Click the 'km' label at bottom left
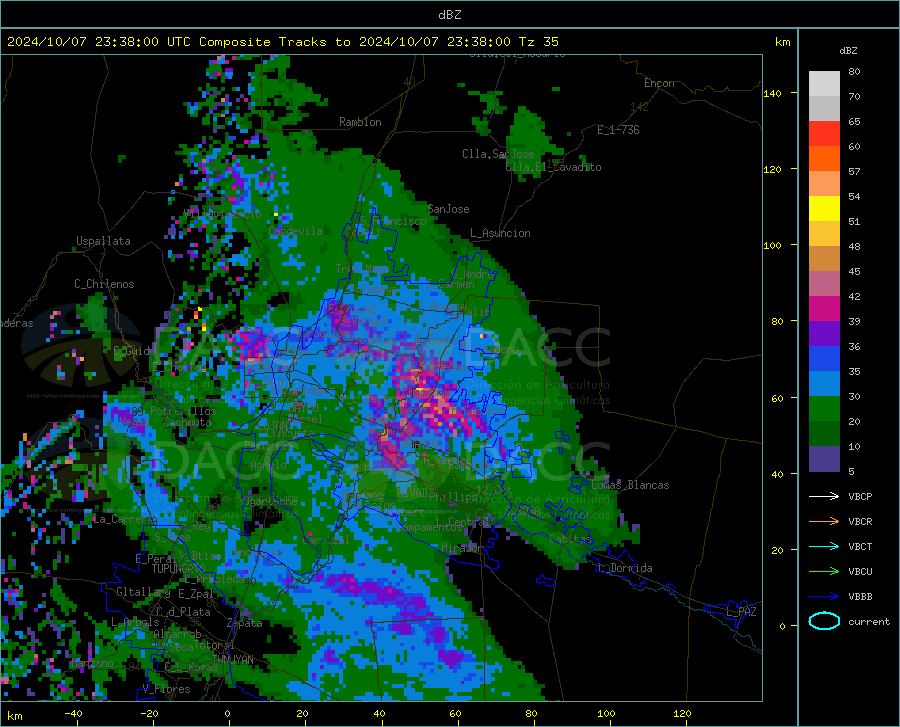Viewport: 900px width, 727px height. click(14, 716)
